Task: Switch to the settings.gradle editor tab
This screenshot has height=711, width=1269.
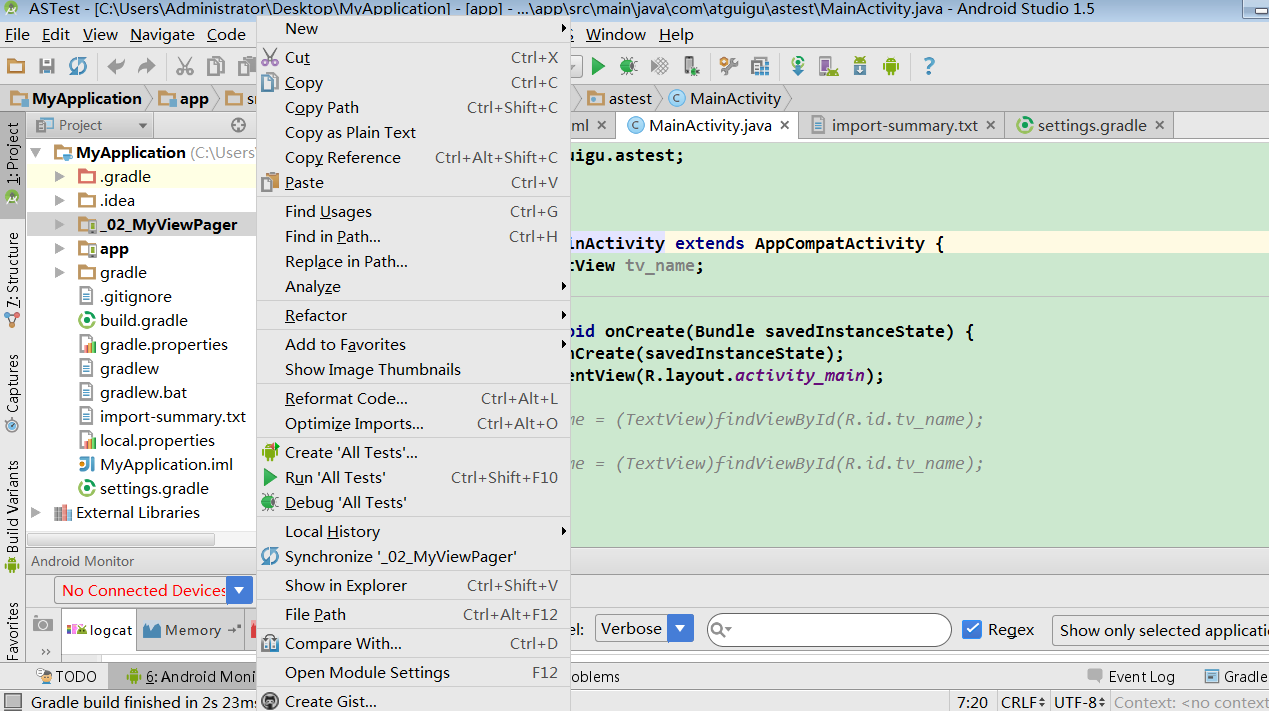Action: coord(1091,125)
